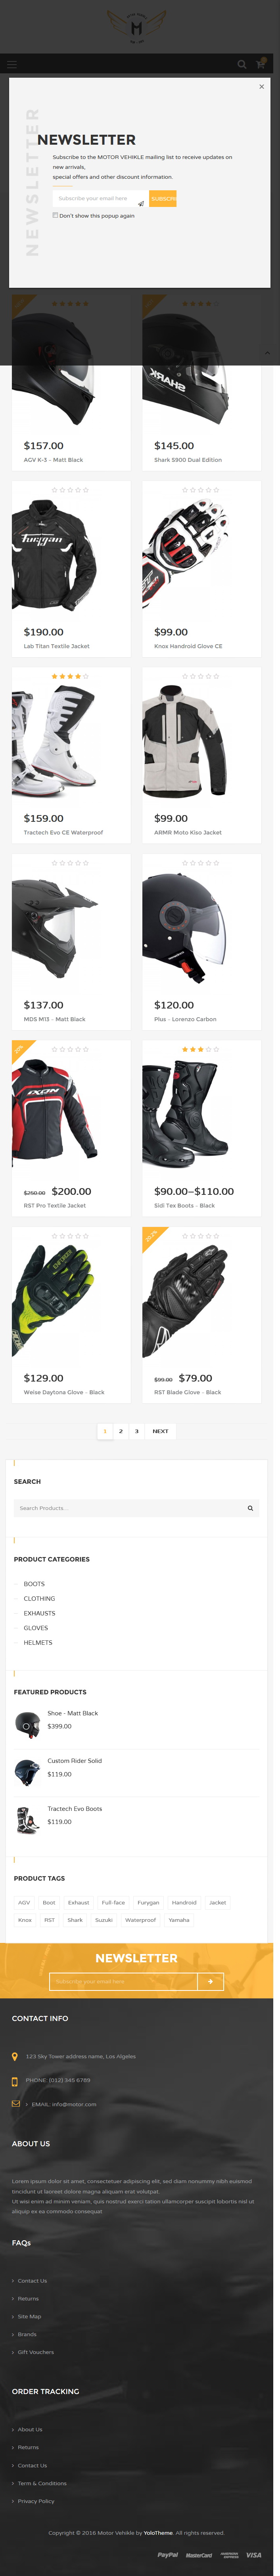The height and width of the screenshot is (2576, 280).
Task: Open the shopping cart icon
Action: click(x=261, y=64)
